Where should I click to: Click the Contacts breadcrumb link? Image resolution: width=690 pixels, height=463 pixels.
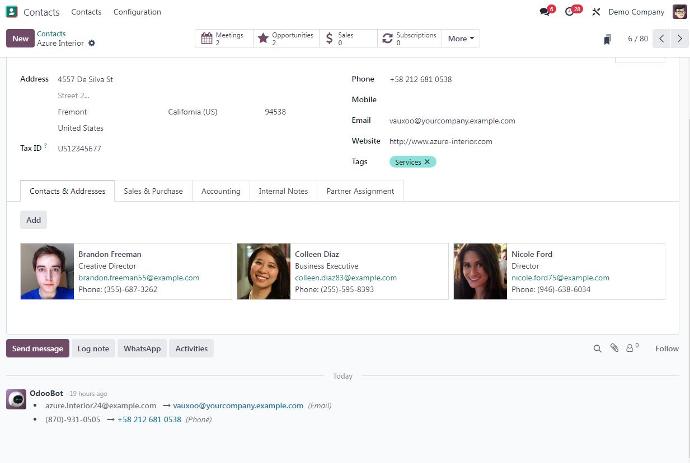tap(51, 33)
